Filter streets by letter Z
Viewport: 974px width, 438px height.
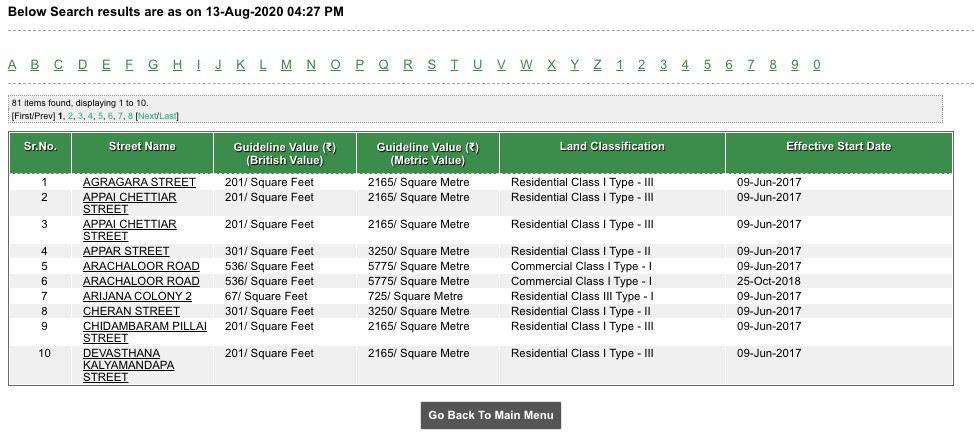[598, 65]
